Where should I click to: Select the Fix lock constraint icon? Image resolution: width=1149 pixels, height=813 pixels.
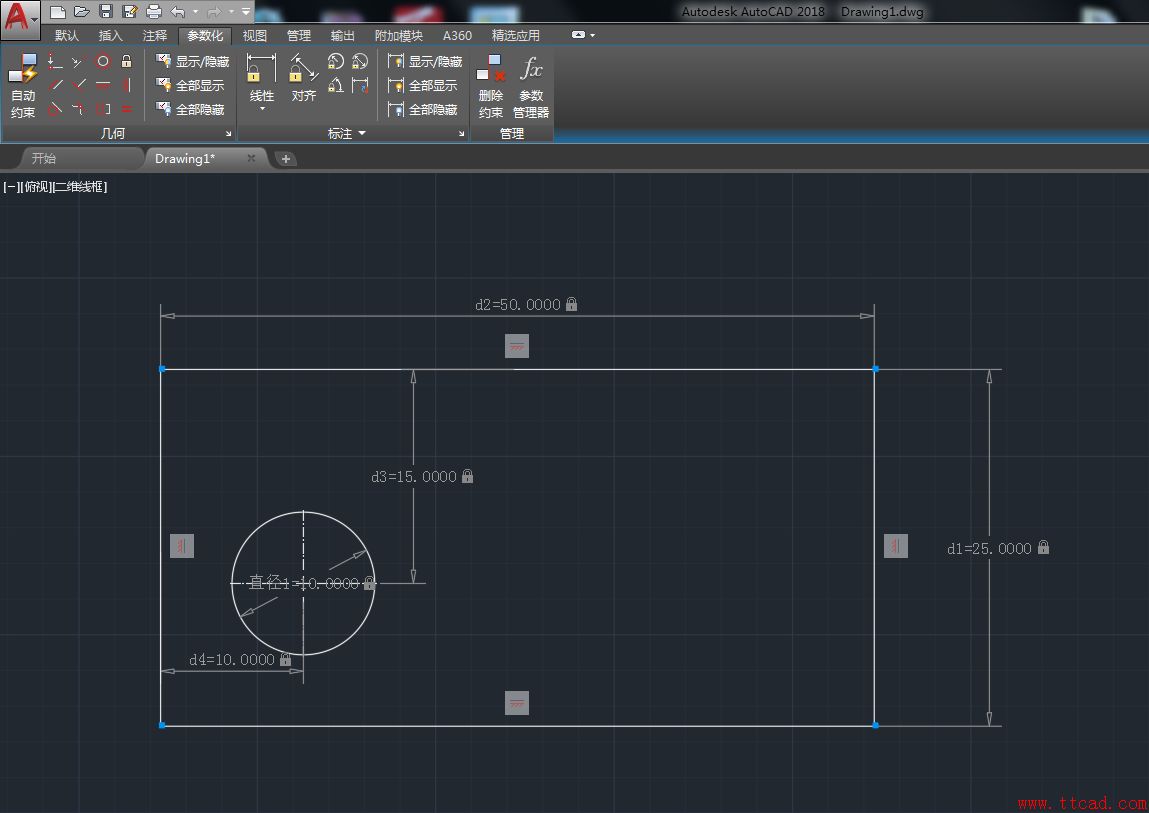(126, 62)
